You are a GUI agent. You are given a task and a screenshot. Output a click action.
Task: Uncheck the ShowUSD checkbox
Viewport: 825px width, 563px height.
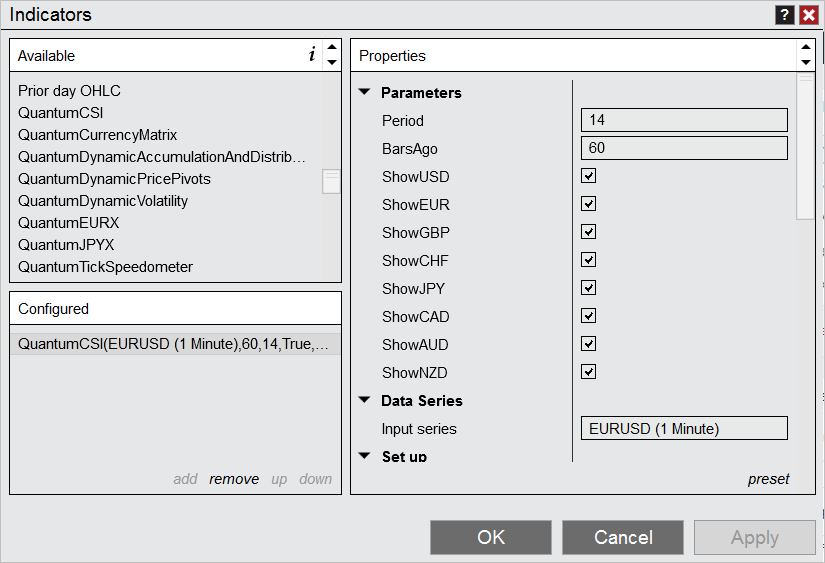coord(588,176)
